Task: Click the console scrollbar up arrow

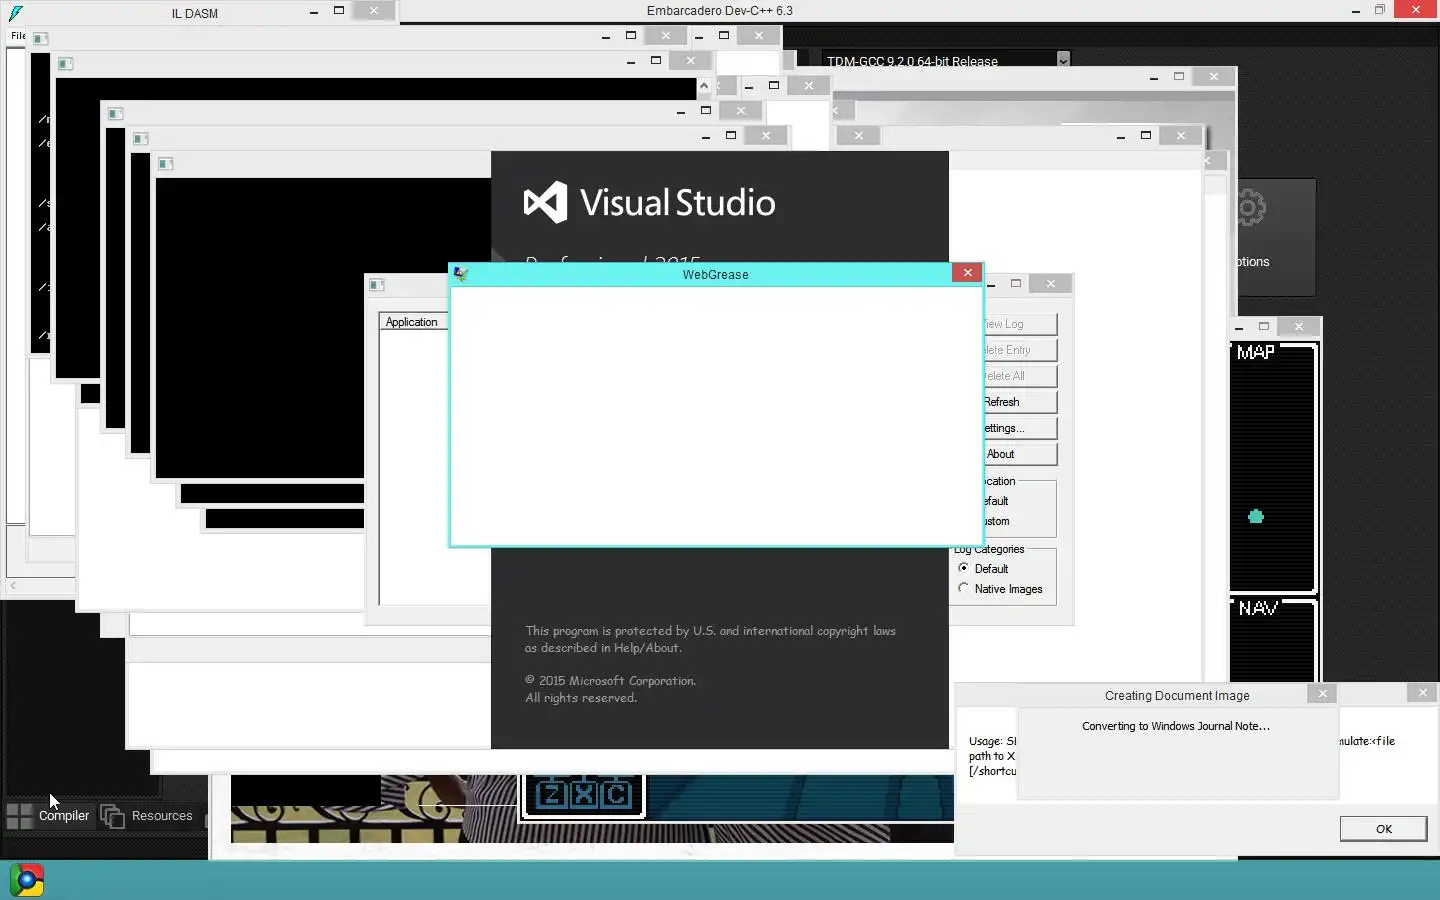Action: click(704, 86)
